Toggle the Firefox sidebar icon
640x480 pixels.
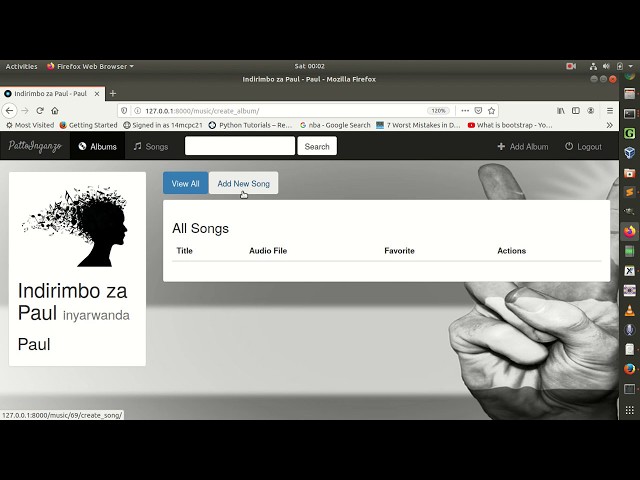click(576, 111)
